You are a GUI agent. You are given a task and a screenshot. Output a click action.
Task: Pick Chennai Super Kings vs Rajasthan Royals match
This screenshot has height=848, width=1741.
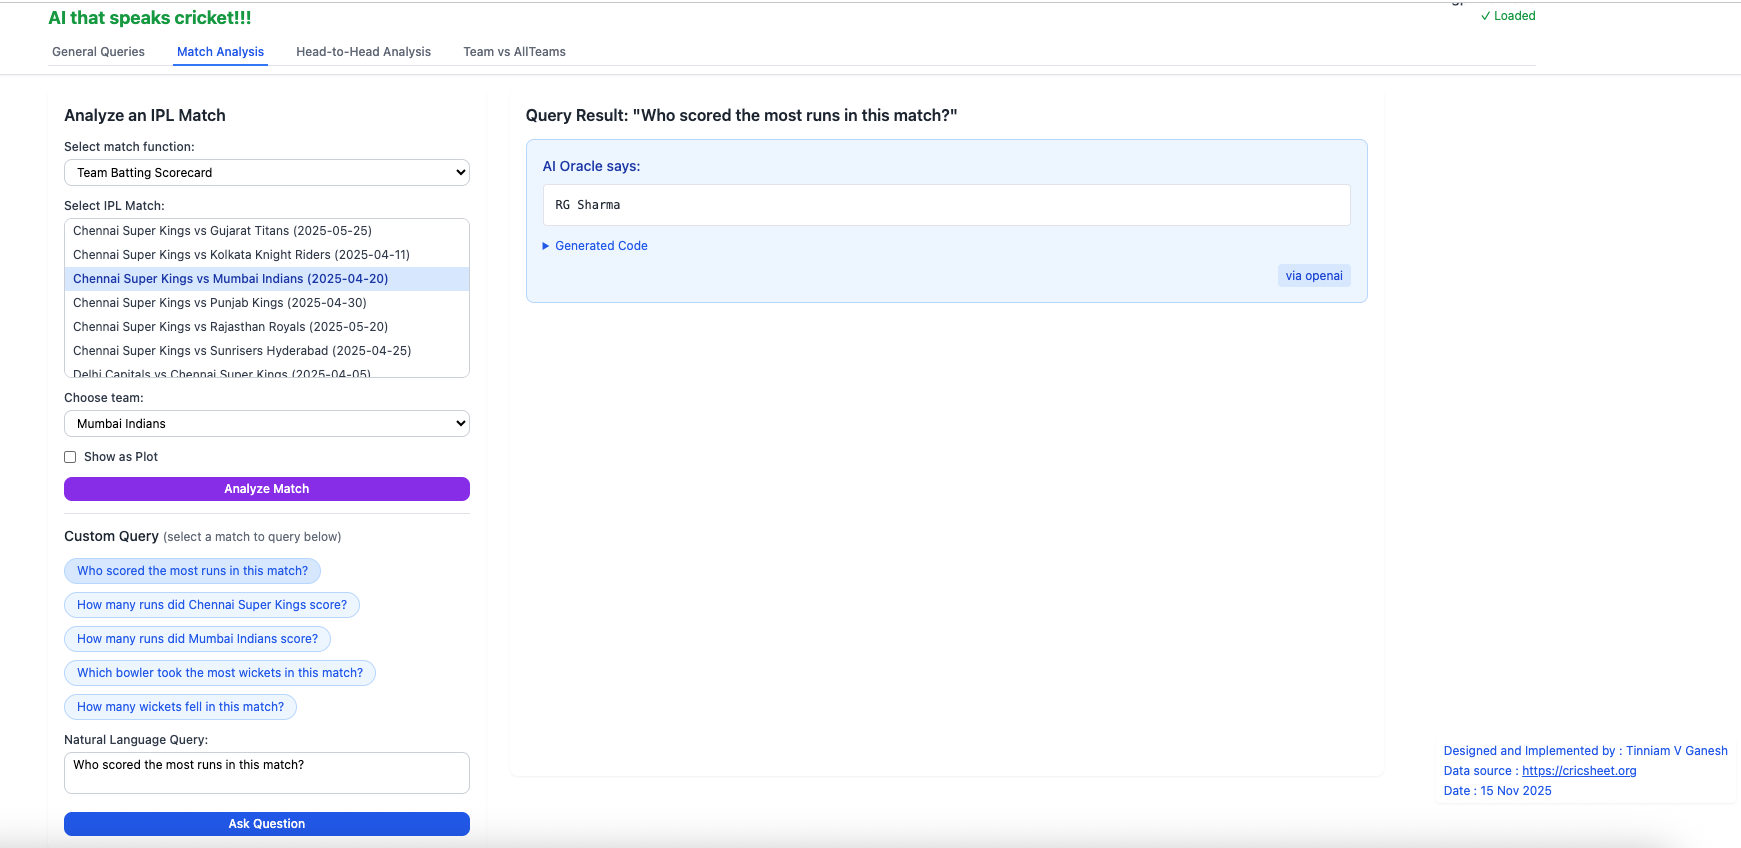pyautogui.click(x=230, y=327)
